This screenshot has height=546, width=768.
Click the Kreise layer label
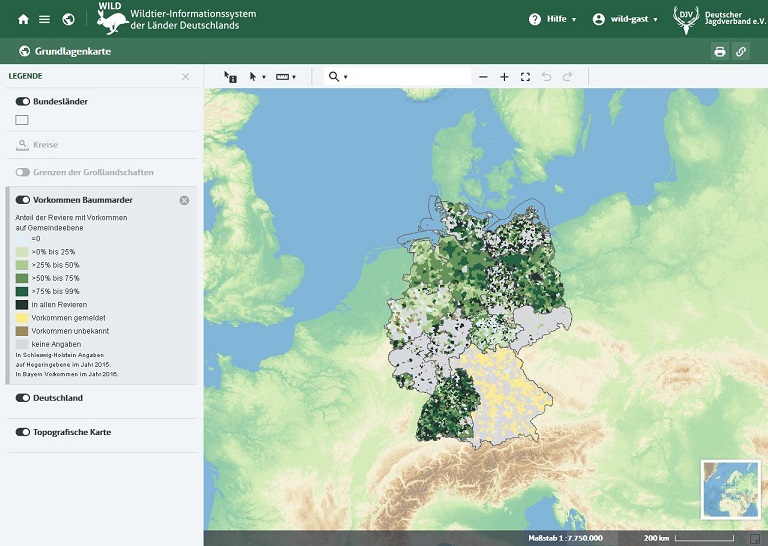(x=46, y=145)
